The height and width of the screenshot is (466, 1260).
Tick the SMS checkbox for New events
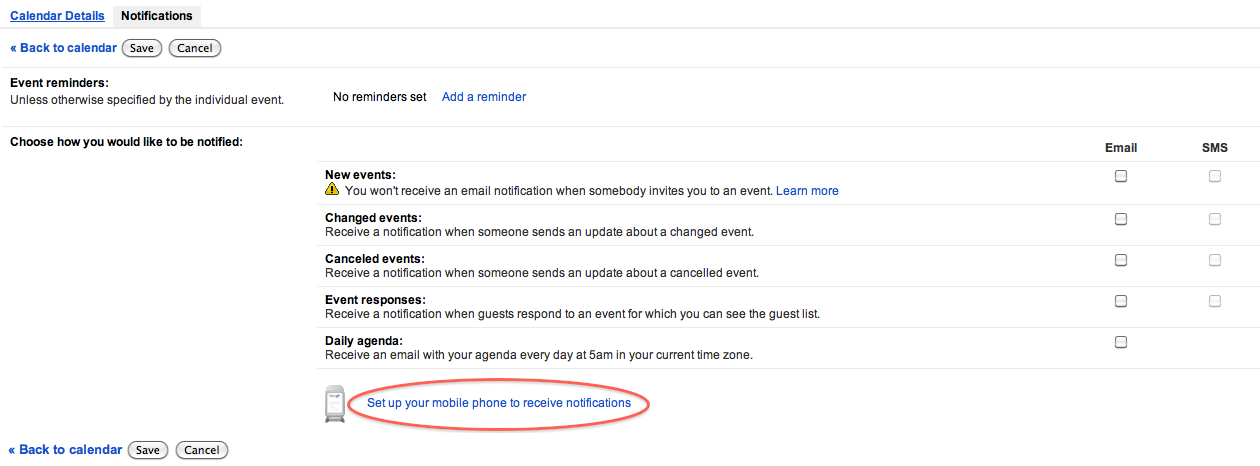coord(1215,176)
